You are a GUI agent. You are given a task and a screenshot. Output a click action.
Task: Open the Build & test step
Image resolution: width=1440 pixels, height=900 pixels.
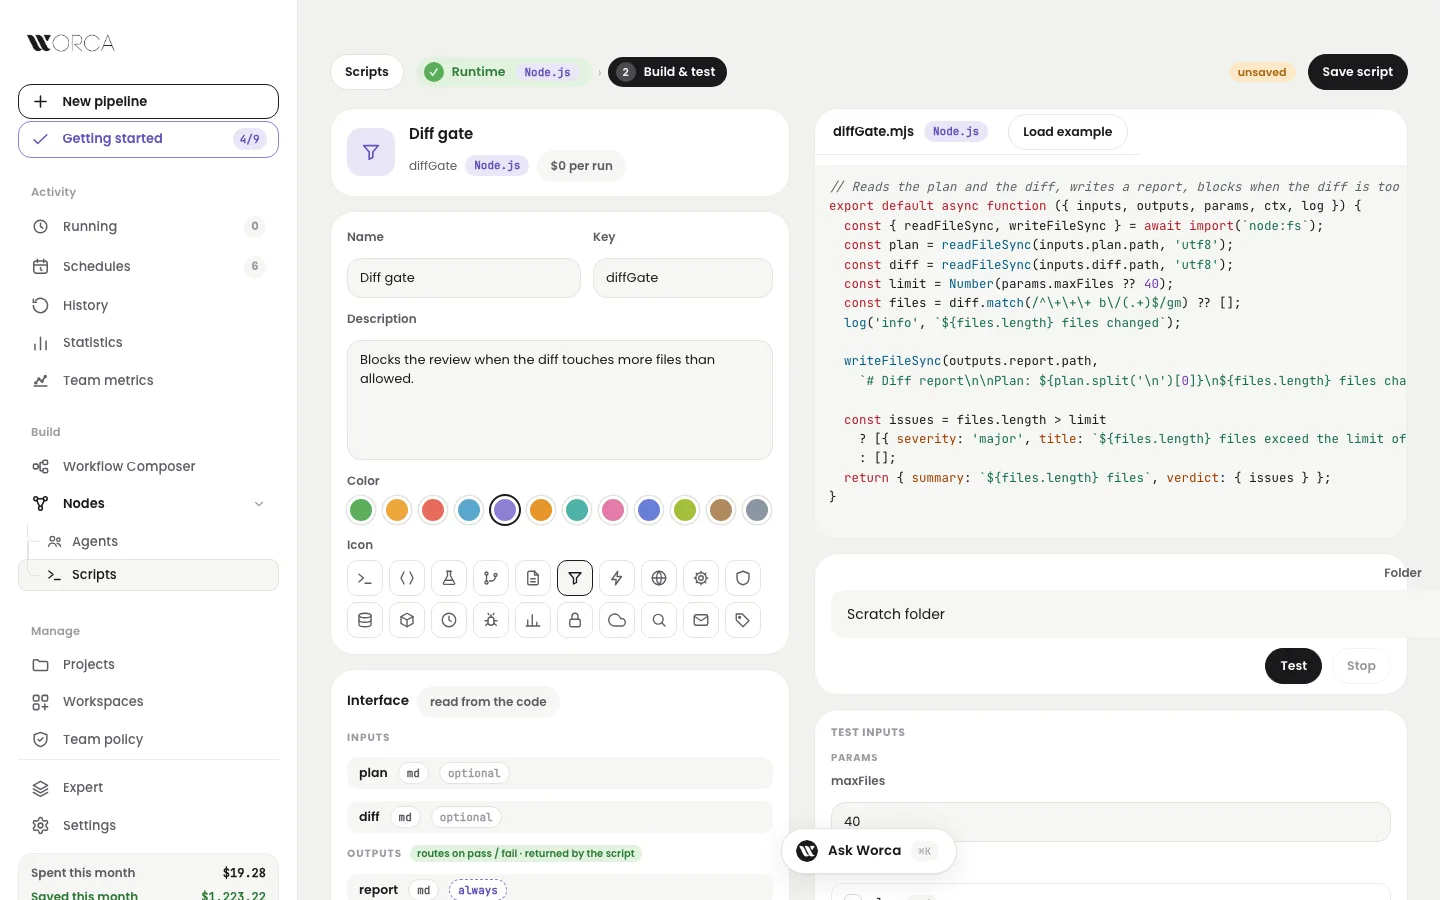[667, 72]
